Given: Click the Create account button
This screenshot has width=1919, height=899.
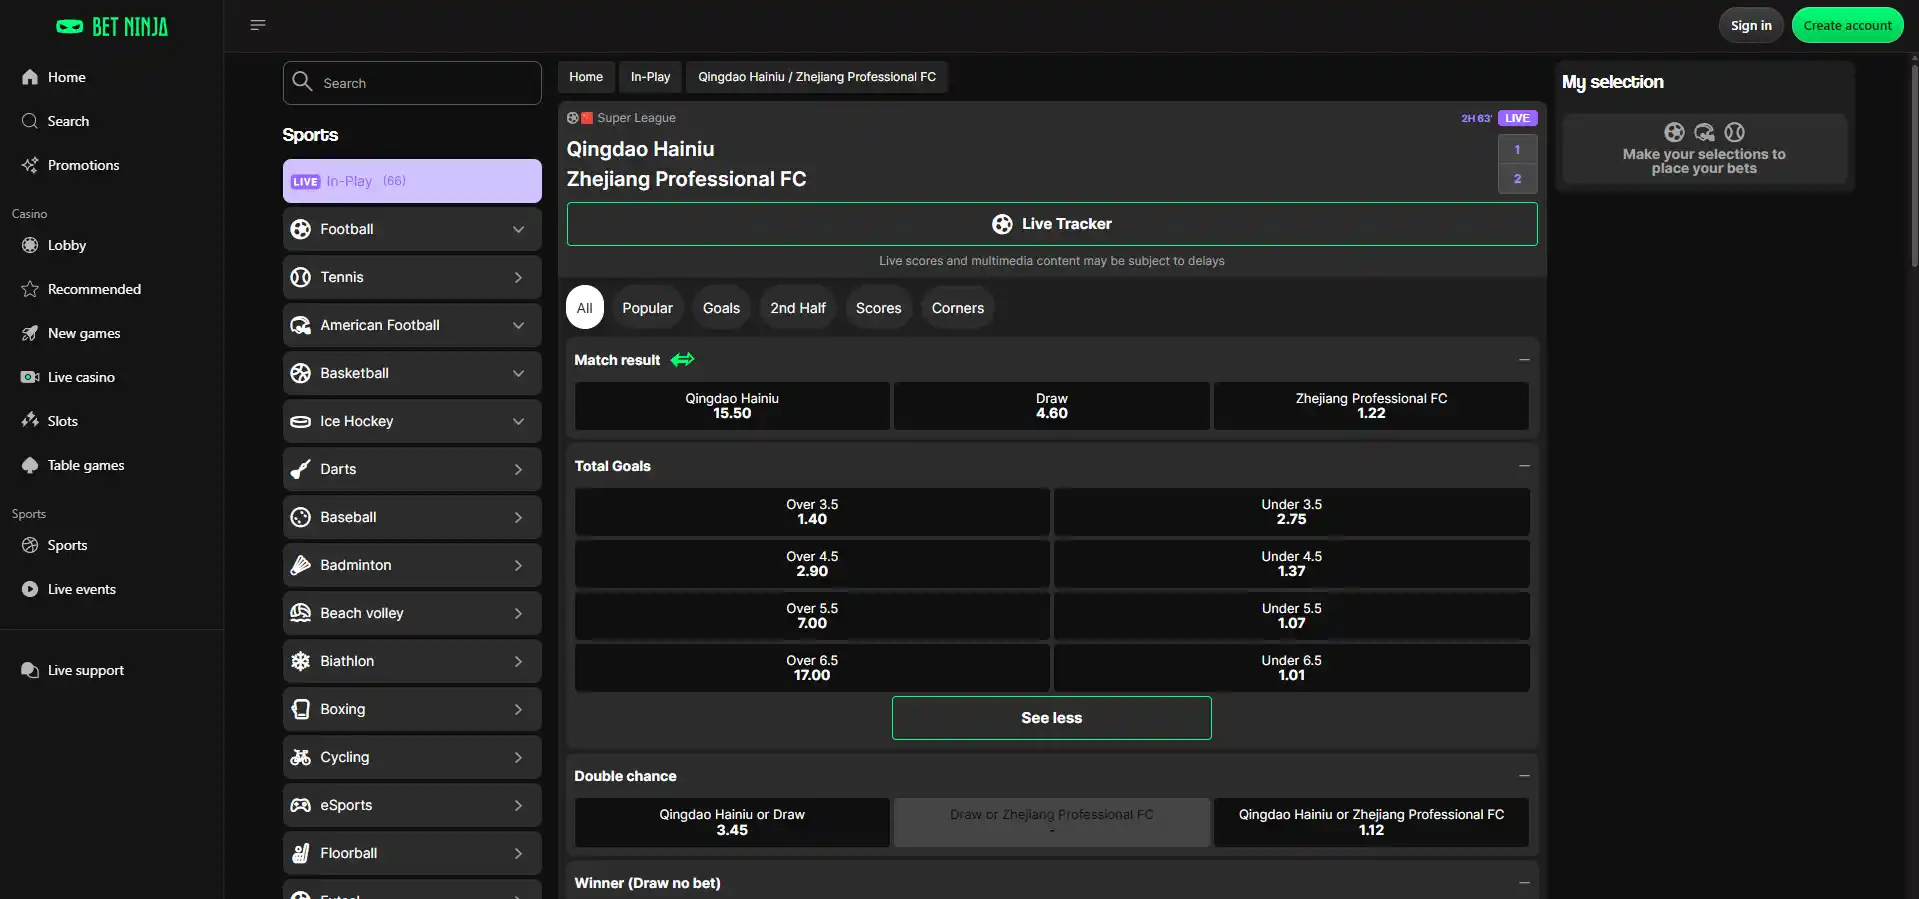Looking at the screenshot, I should click(x=1847, y=26).
